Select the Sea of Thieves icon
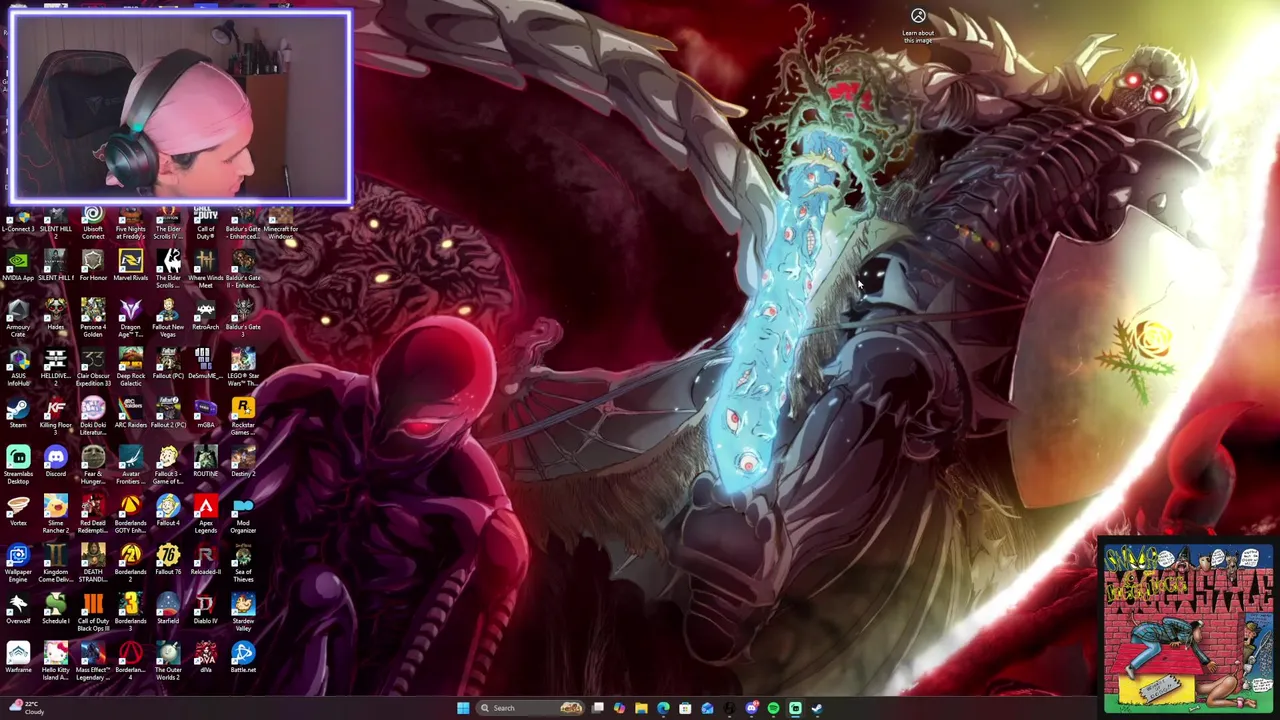 243,564
